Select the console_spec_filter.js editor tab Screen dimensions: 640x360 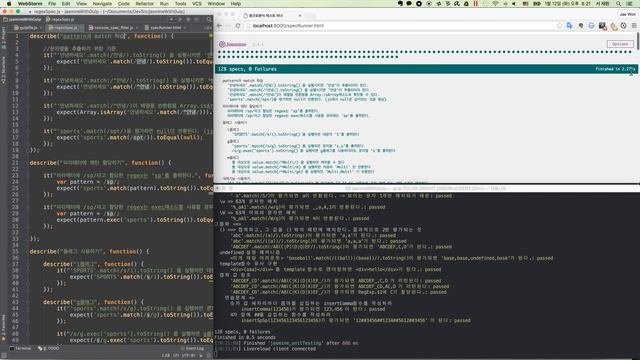[x=113, y=28]
